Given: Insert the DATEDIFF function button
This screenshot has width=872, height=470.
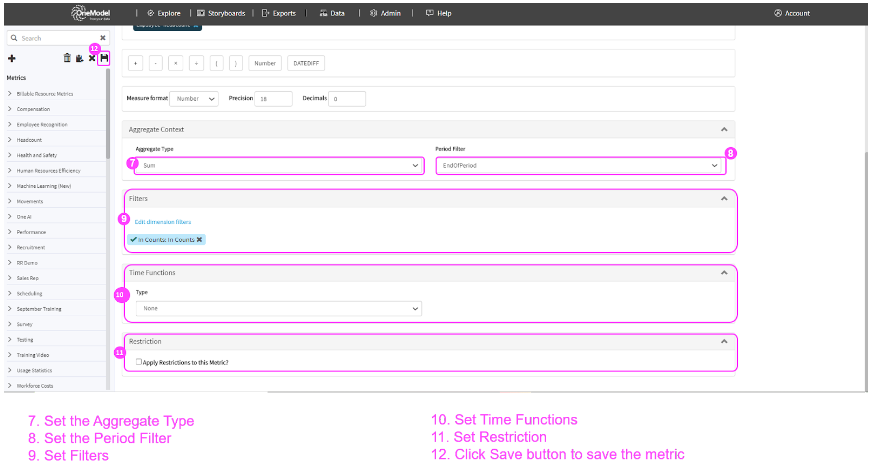Looking at the screenshot, I should (305, 63).
